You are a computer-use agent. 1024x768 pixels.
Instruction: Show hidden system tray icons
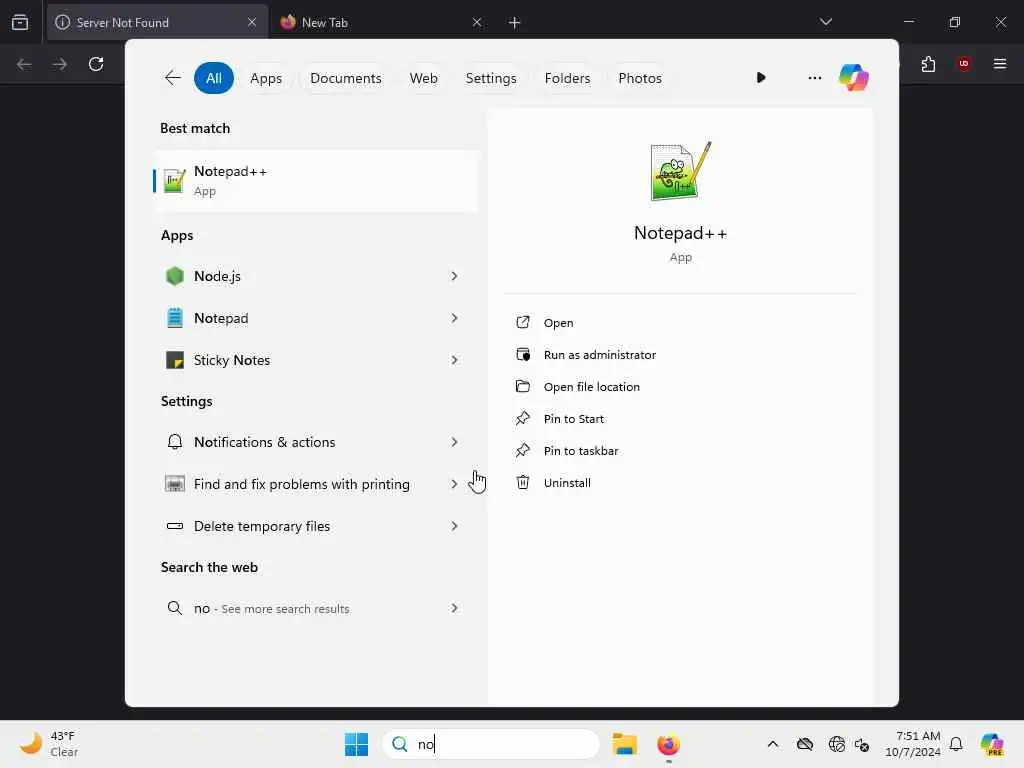click(773, 744)
